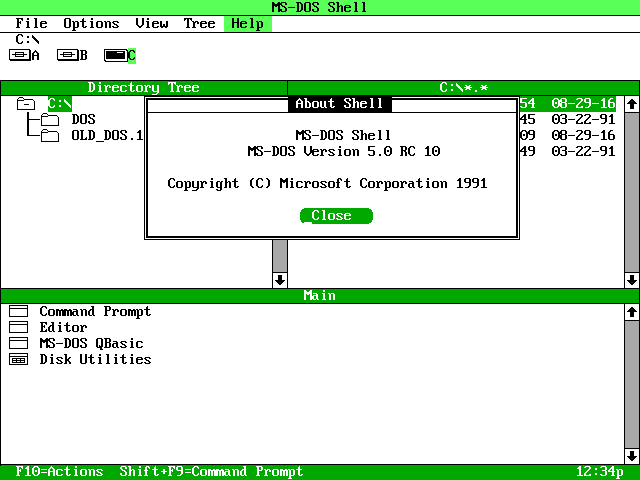This screenshot has height=480, width=640.
Task: Click the DOS folder icon
Action: [x=50, y=120]
